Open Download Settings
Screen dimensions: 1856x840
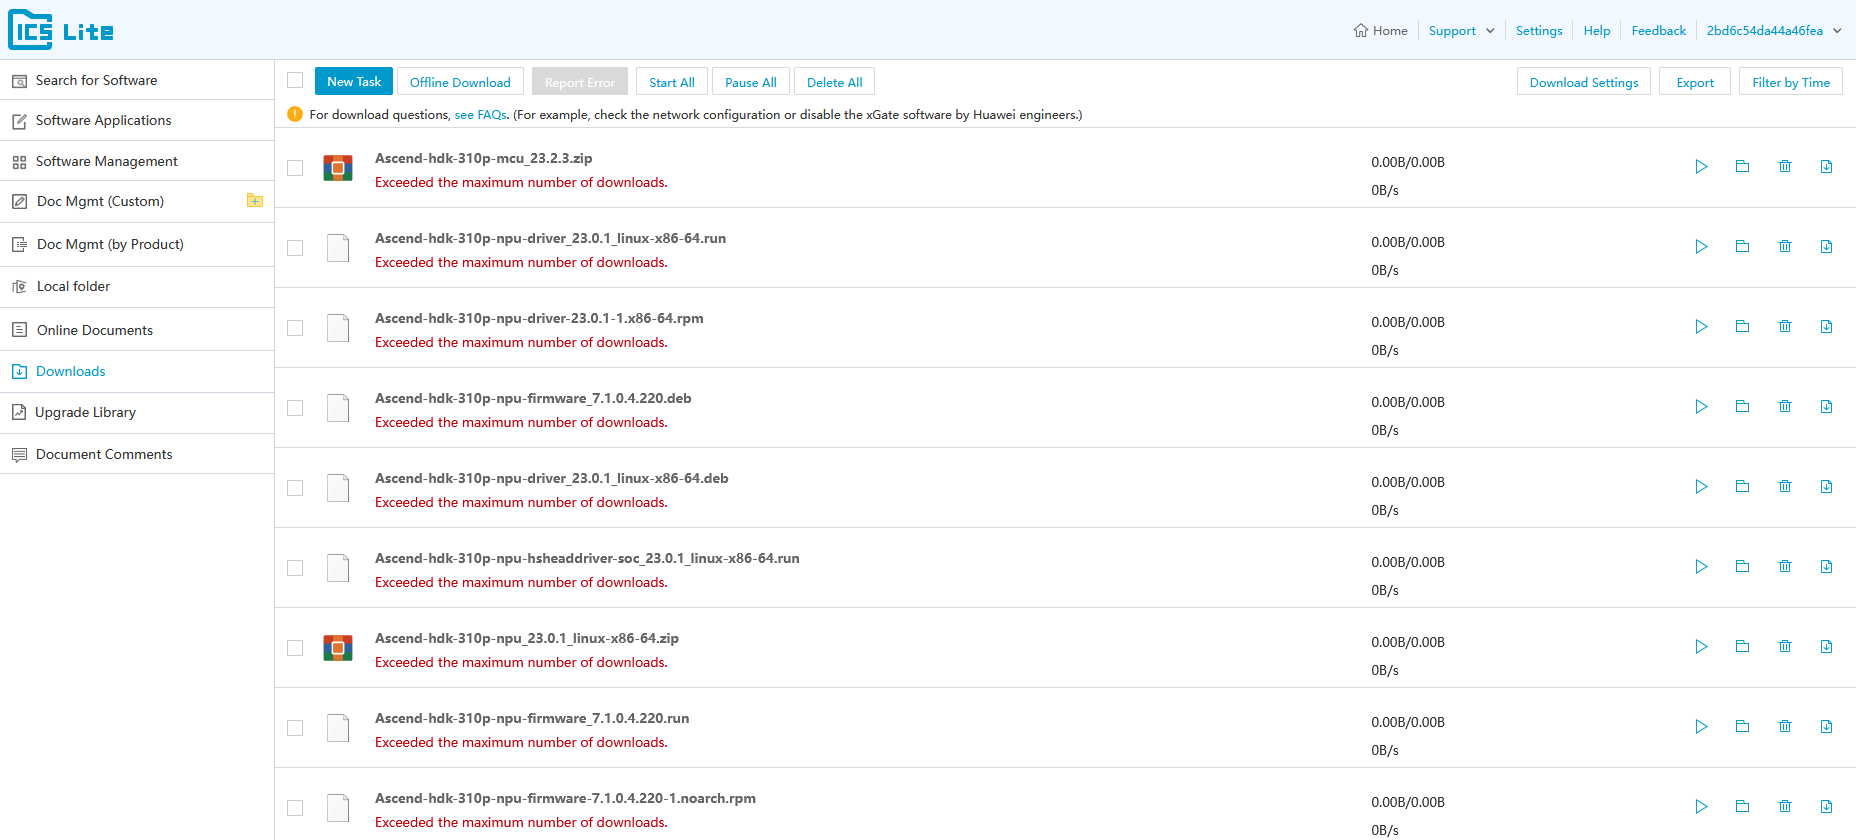tap(1584, 82)
